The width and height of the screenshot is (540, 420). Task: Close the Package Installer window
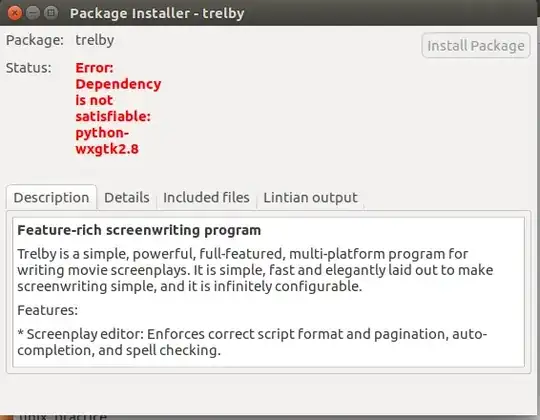click(14, 13)
